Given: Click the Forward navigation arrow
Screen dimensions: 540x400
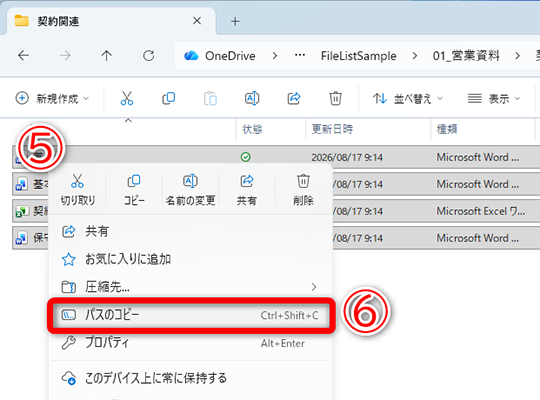Looking at the screenshot, I should (65, 55).
